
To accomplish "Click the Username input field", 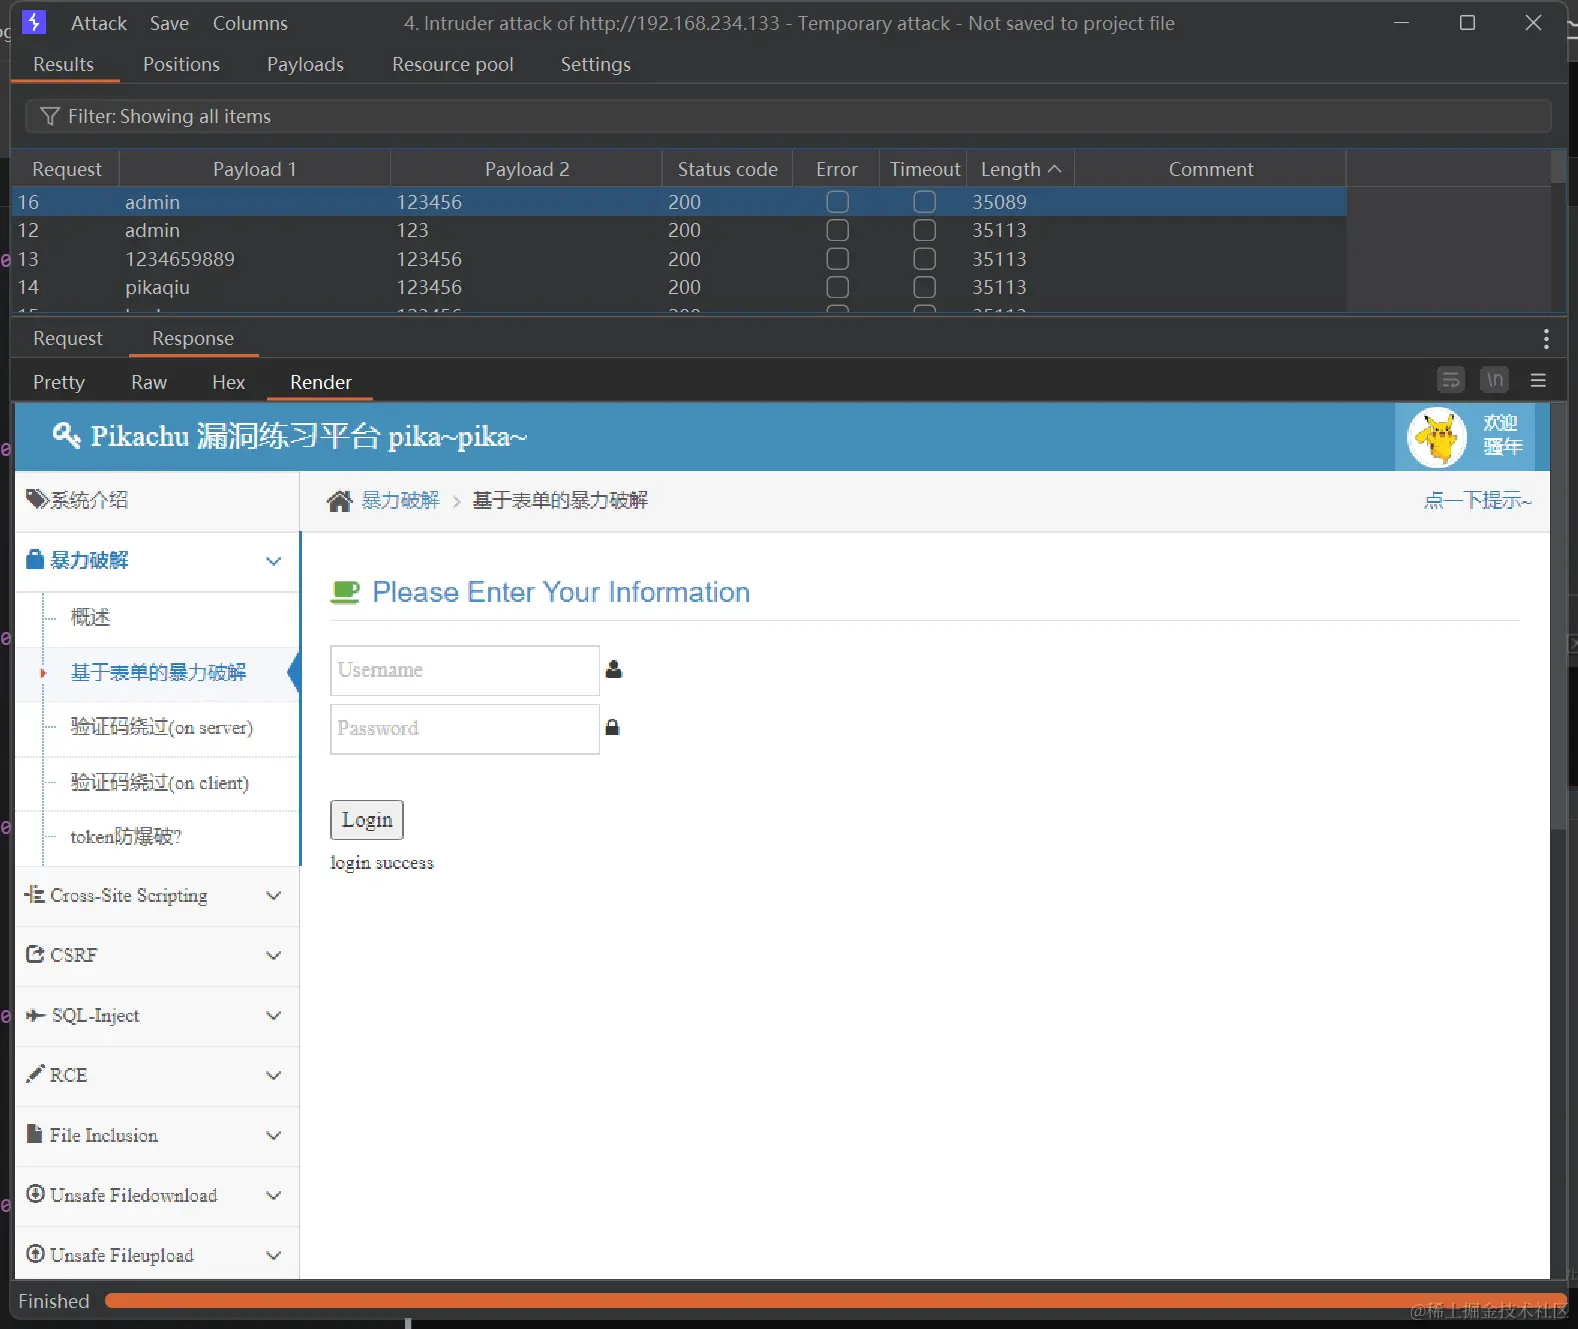I will (x=465, y=670).
